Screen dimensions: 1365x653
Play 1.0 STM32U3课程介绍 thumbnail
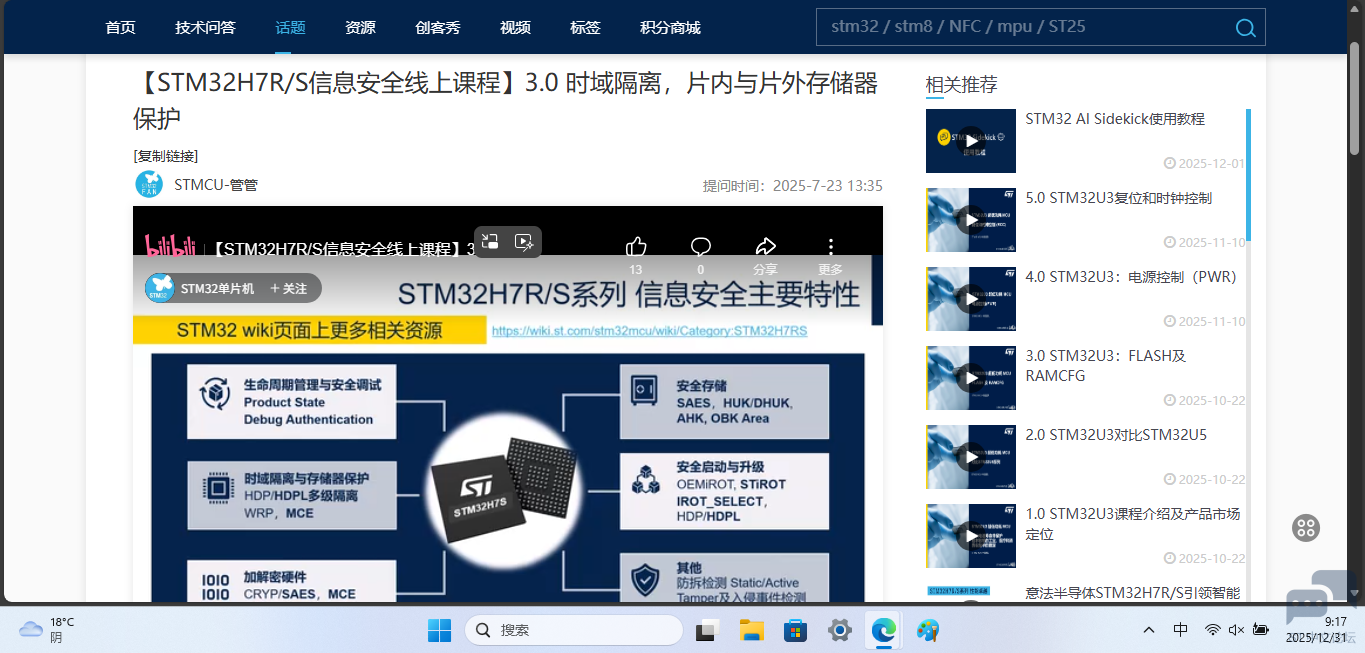(970, 536)
